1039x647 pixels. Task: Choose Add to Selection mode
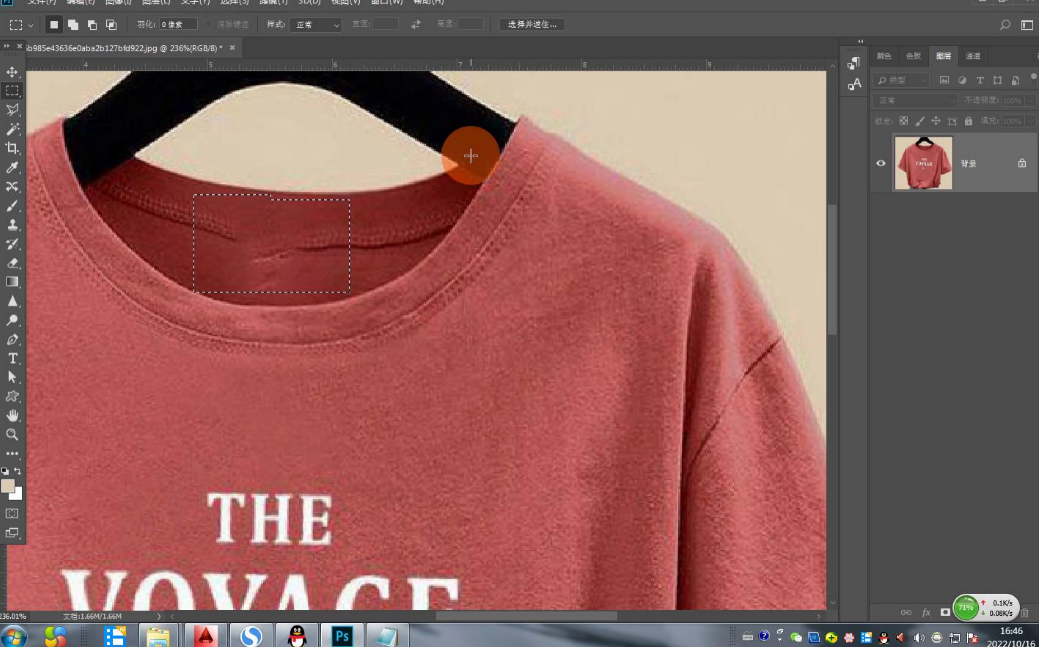tap(73, 25)
